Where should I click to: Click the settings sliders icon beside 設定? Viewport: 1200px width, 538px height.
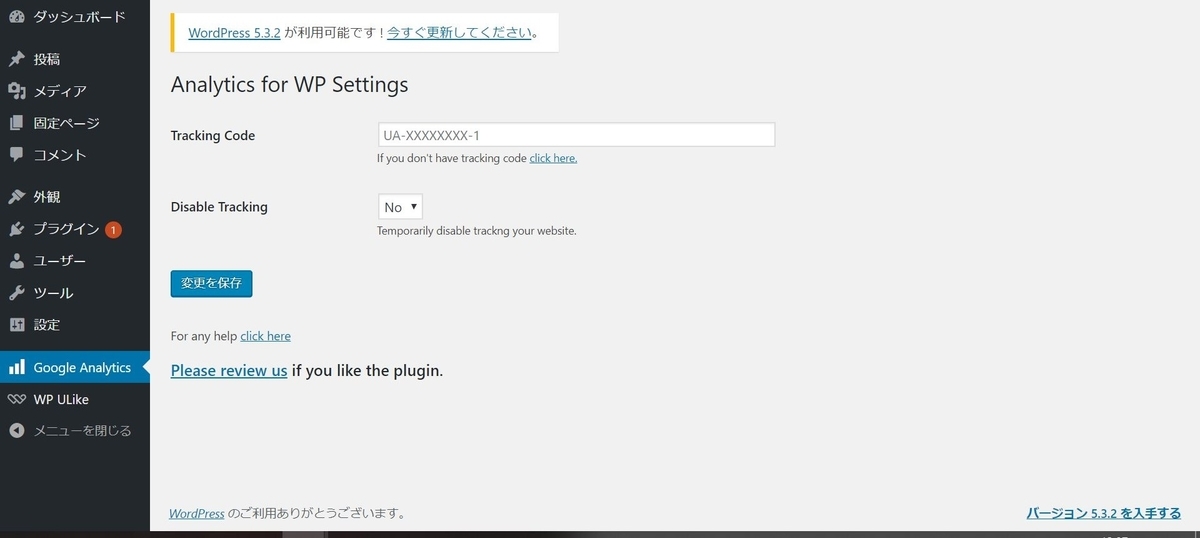[x=16, y=325]
